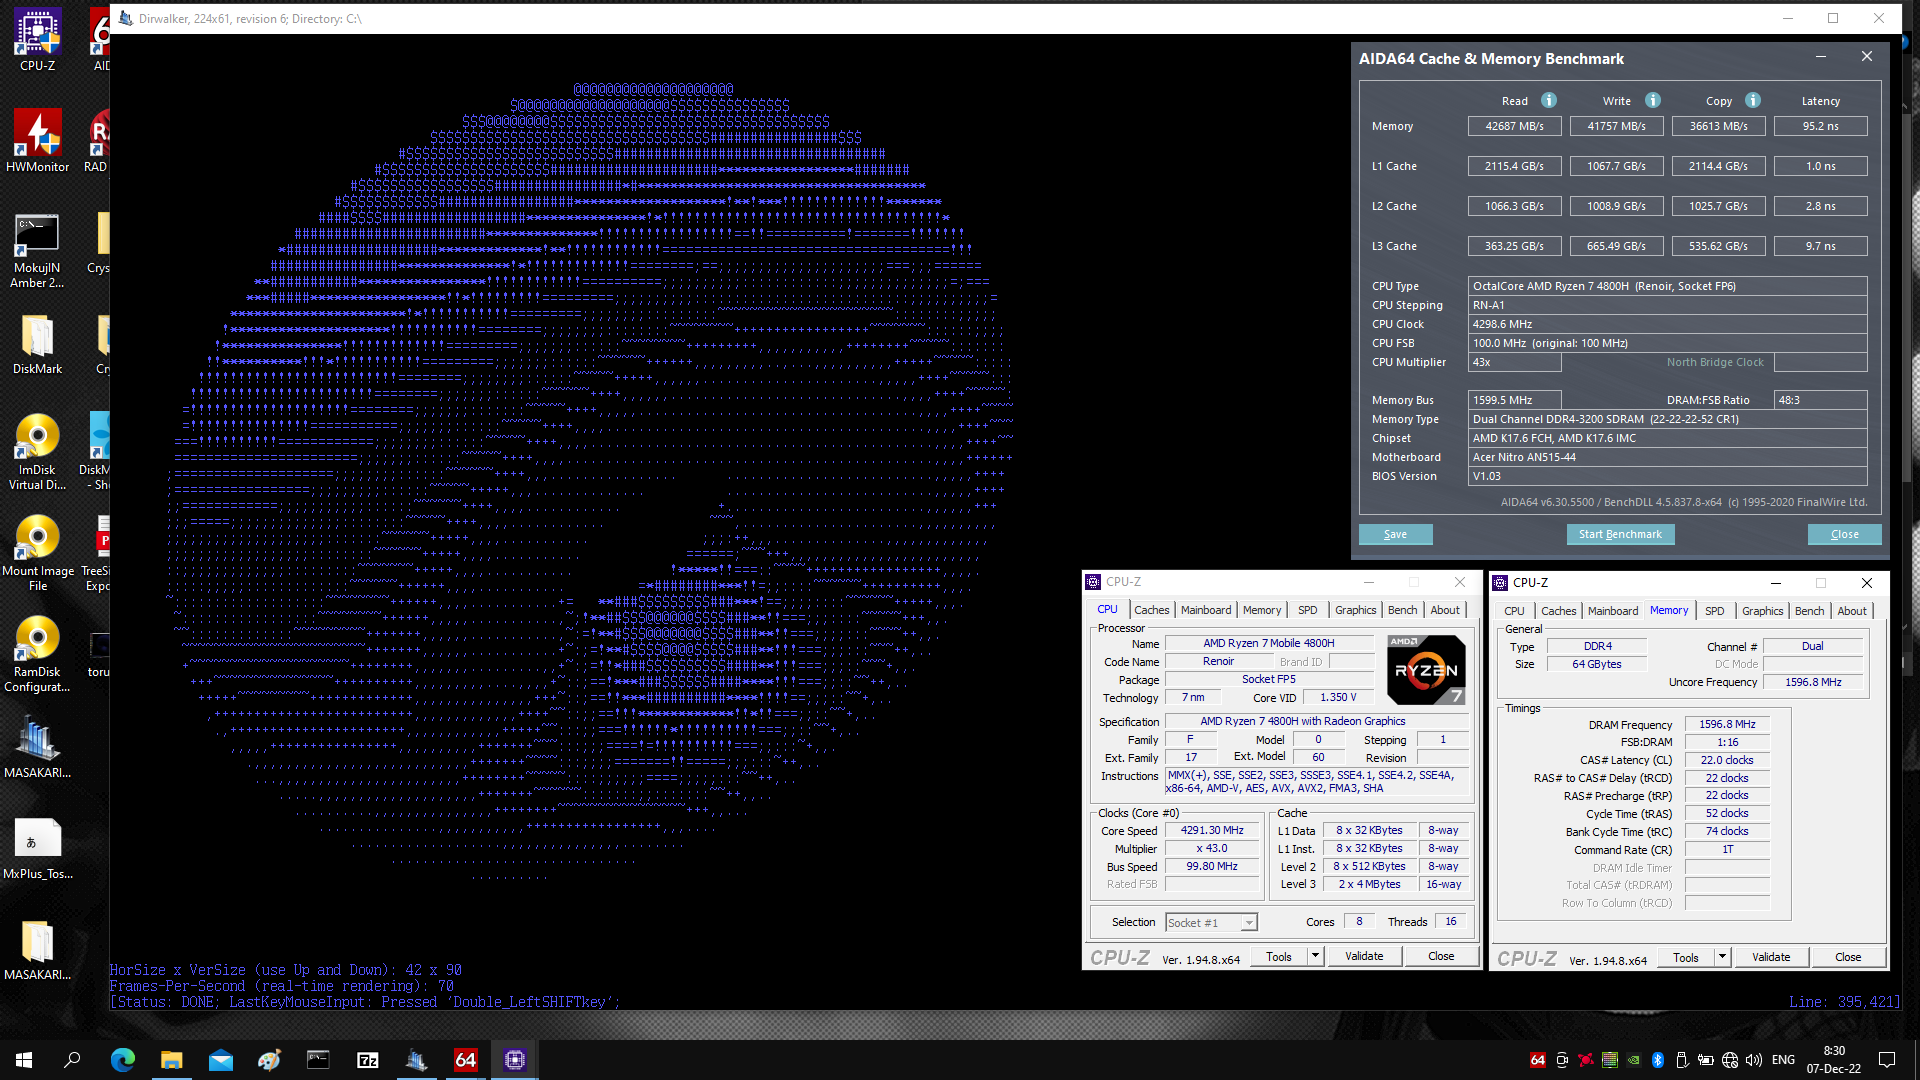The image size is (1920, 1080).
Task: Switch to Caches tab in left CPU-Z window
Action: tap(1151, 610)
